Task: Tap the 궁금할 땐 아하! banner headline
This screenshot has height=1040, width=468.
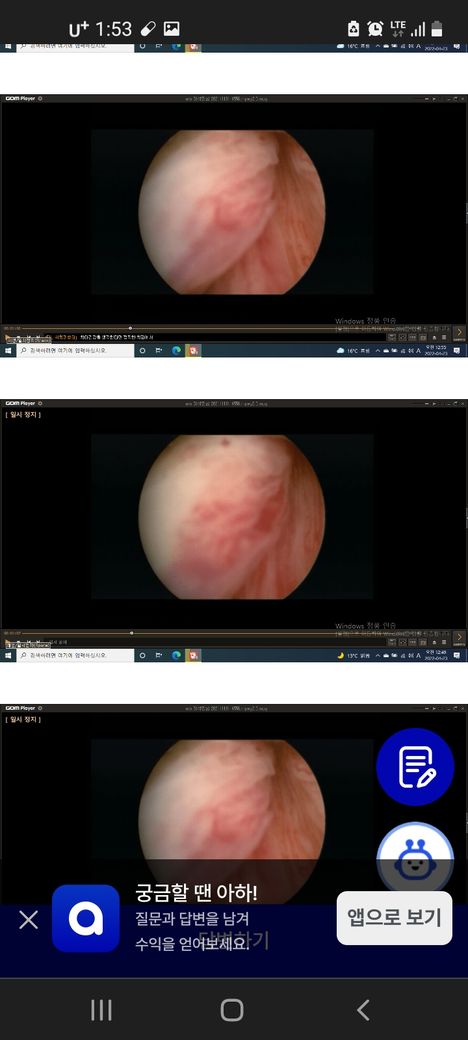Action: [x=196, y=893]
